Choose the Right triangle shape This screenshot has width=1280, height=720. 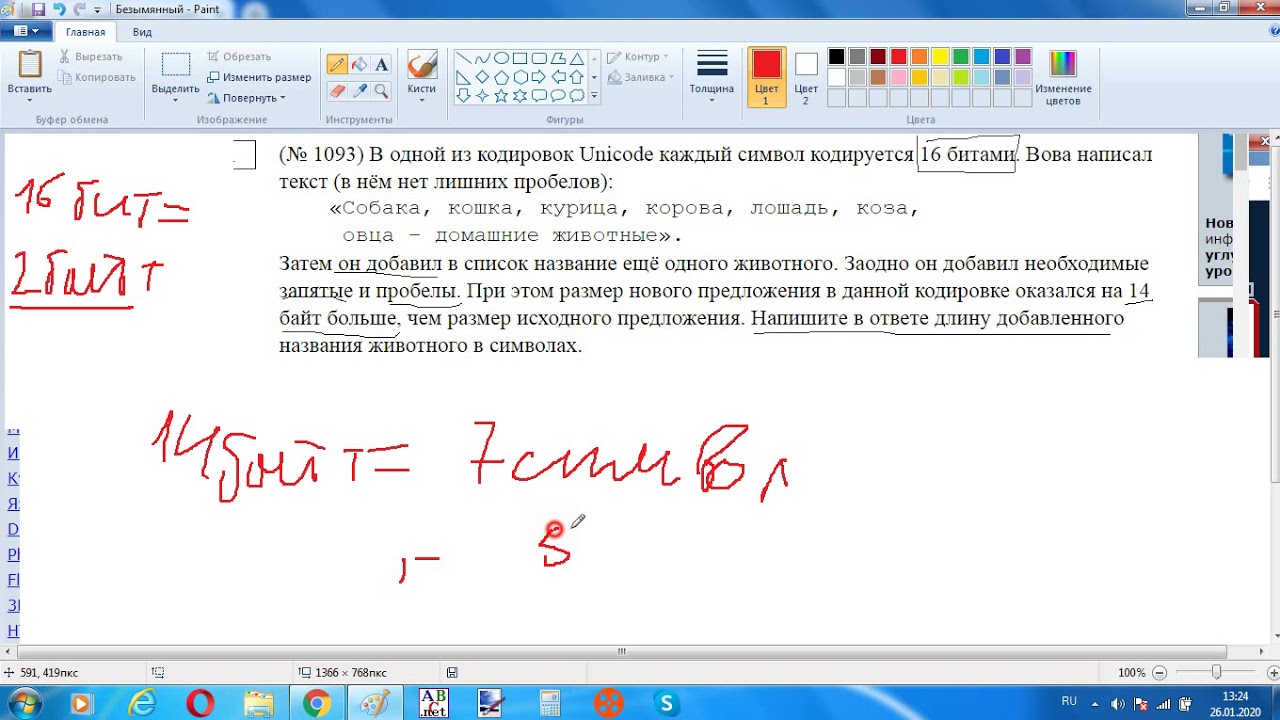(x=464, y=77)
